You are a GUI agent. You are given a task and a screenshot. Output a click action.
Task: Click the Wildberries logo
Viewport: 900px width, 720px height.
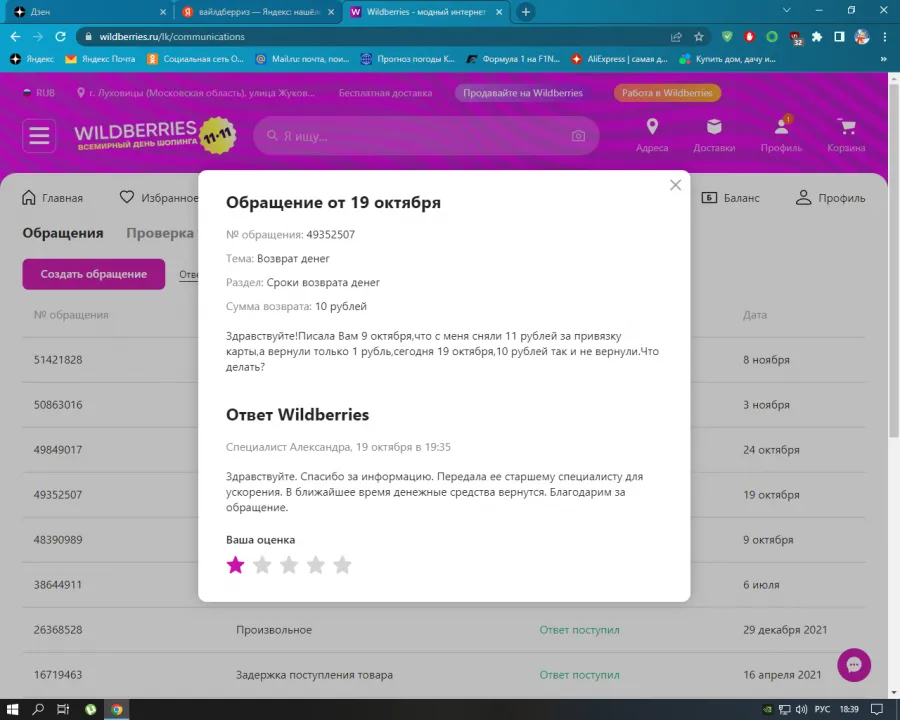tap(155, 136)
